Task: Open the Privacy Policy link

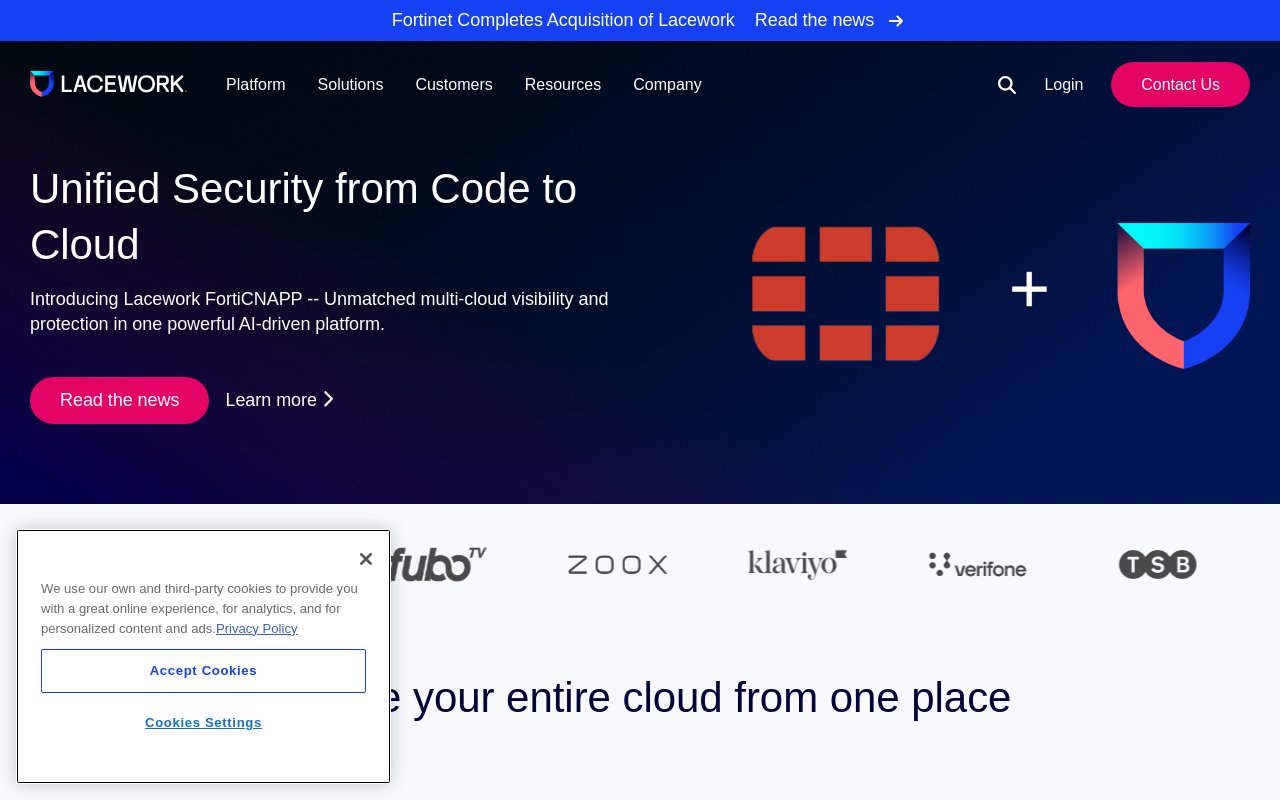Action: 257,629
